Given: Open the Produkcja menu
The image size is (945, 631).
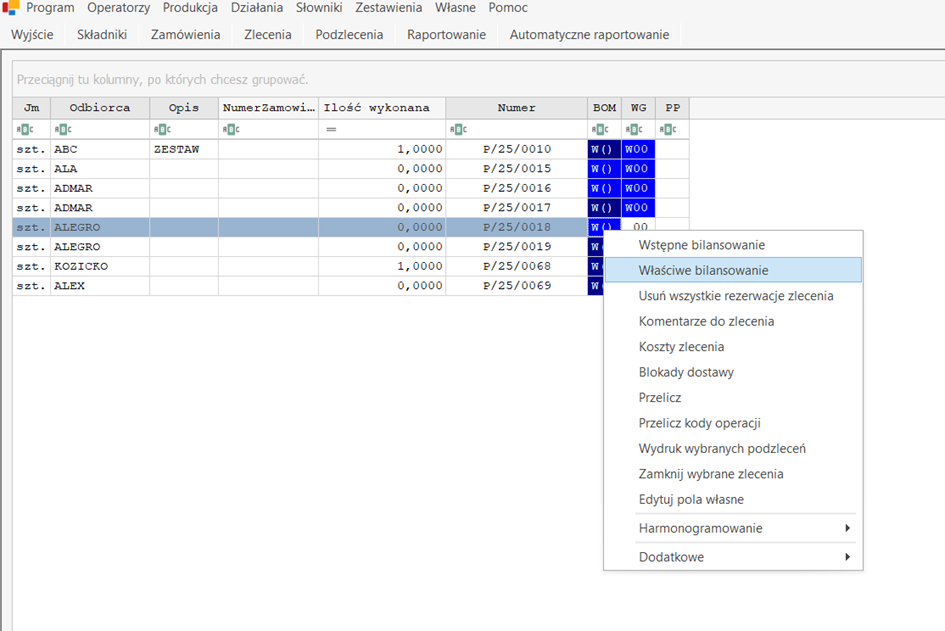Looking at the screenshot, I should coord(190,8).
